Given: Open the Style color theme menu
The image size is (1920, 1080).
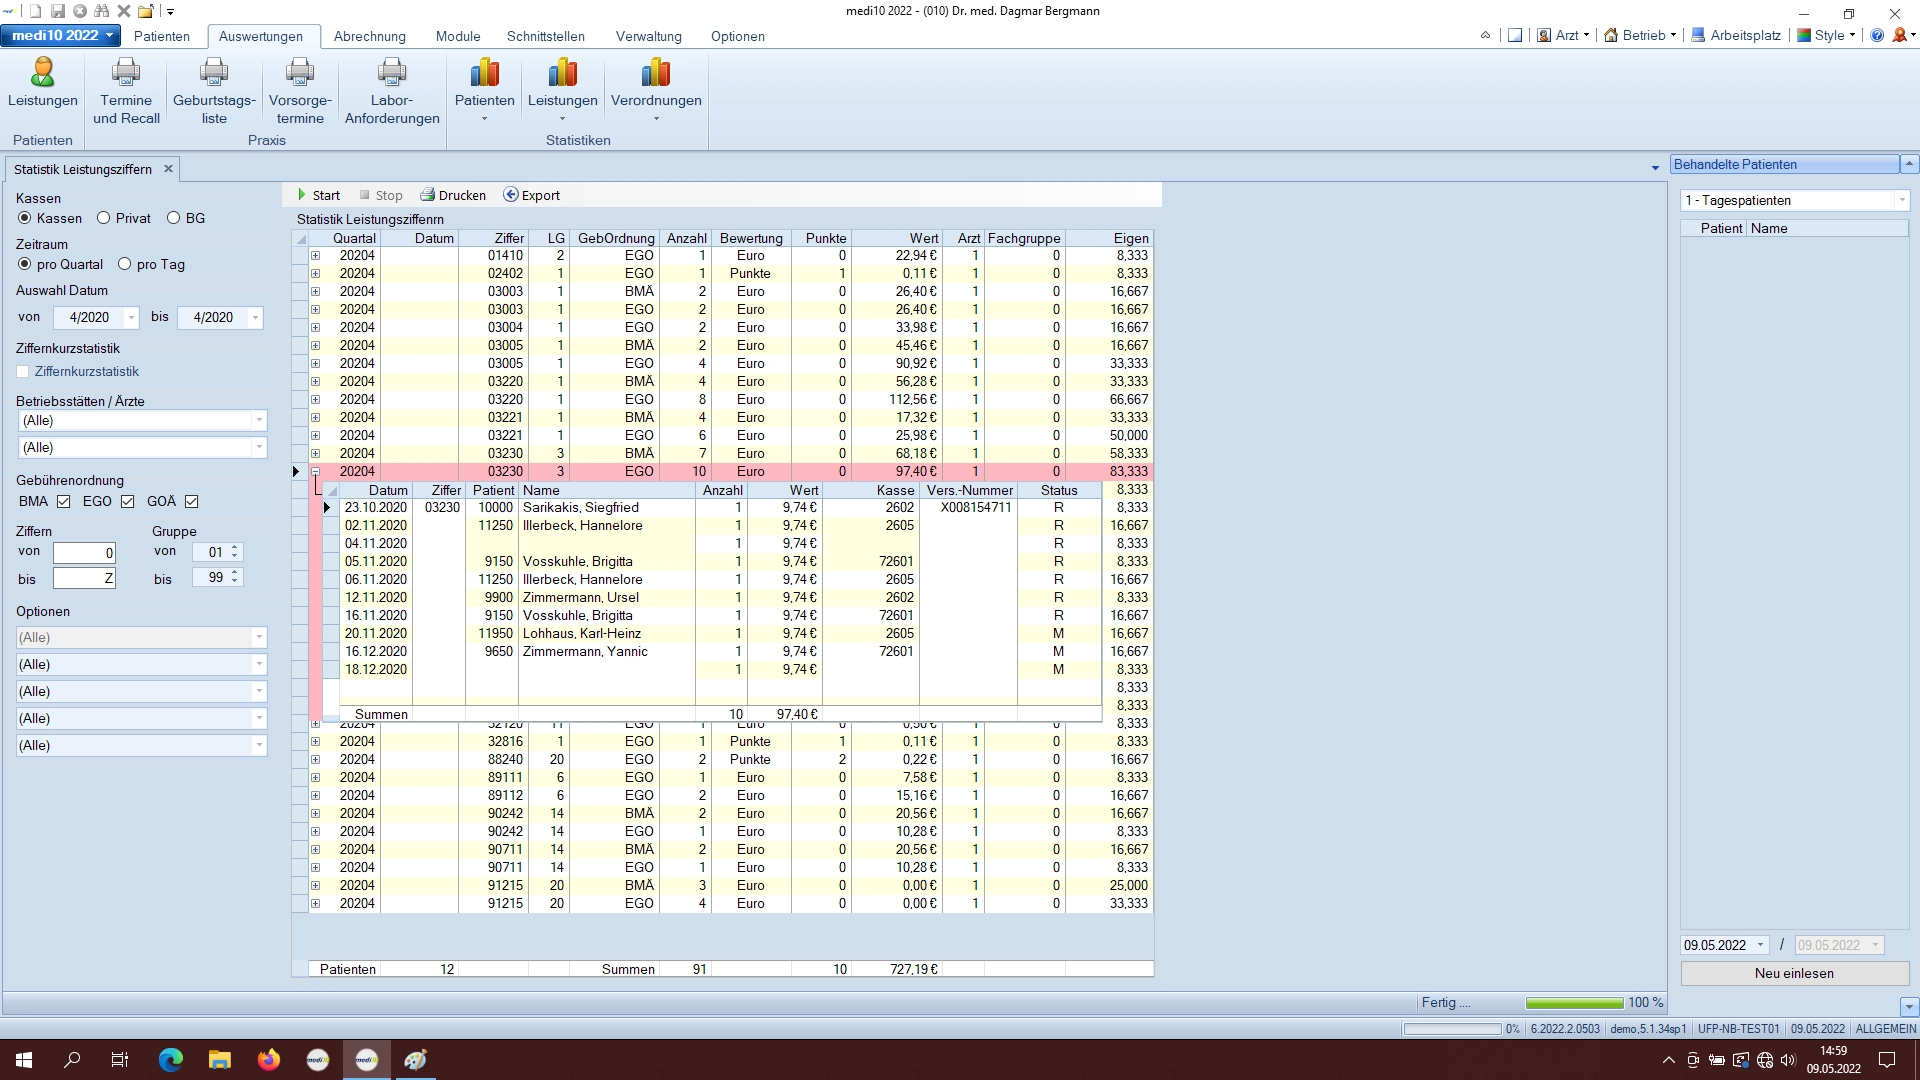Looking at the screenshot, I should 1826,35.
